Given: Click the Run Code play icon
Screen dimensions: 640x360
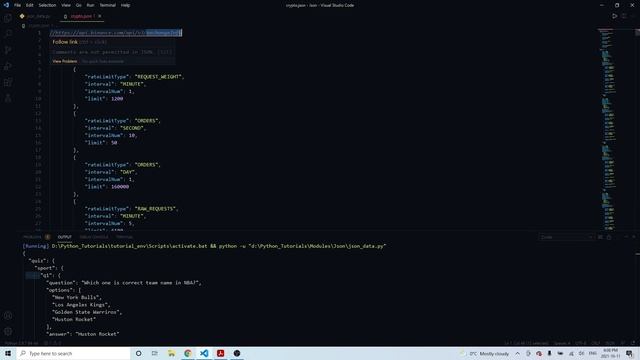Looking at the screenshot, I should coord(614,16).
